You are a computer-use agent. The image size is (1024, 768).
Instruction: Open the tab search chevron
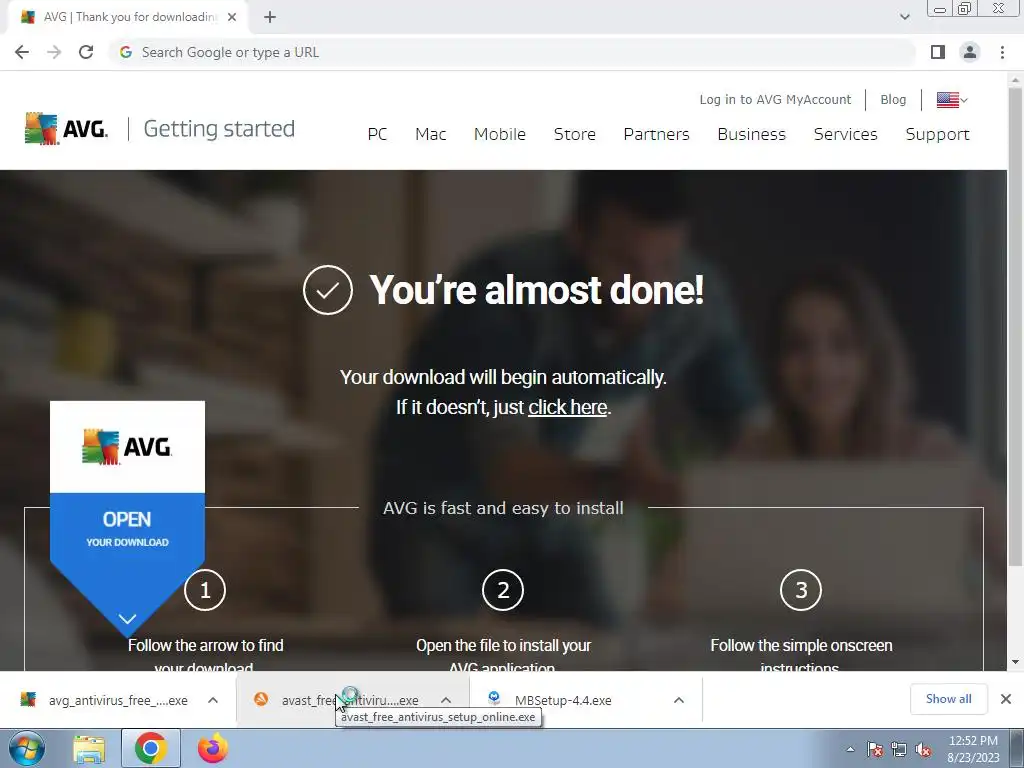point(904,17)
